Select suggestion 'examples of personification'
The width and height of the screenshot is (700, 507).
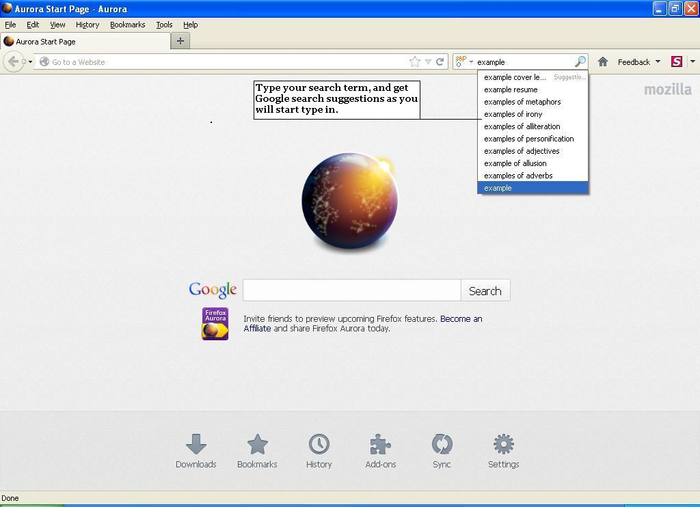coord(533,139)
